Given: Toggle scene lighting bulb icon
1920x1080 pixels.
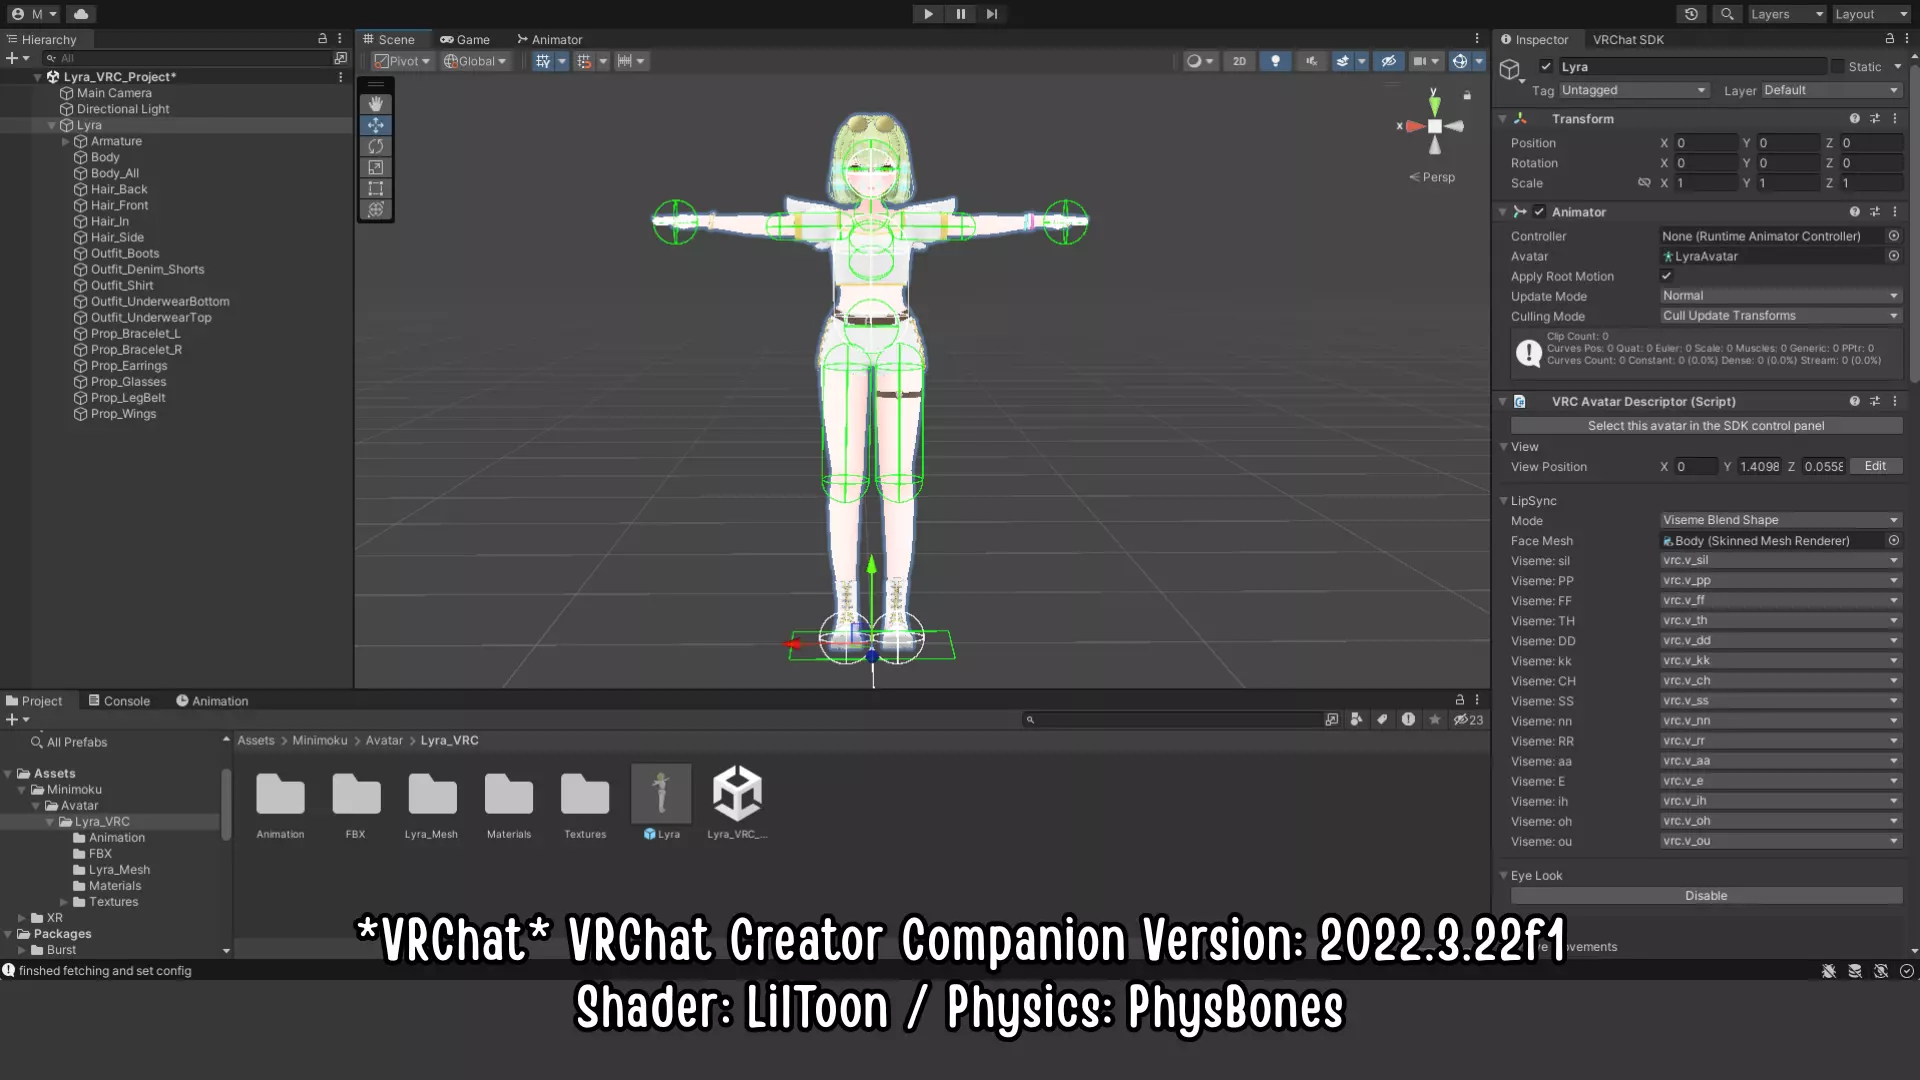Looking at the screenshot, I should coord(1275,61).
